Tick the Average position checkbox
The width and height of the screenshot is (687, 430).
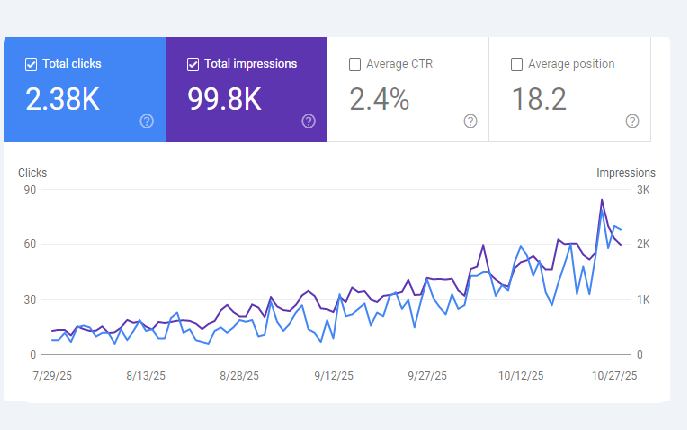(x=517, y=65)
